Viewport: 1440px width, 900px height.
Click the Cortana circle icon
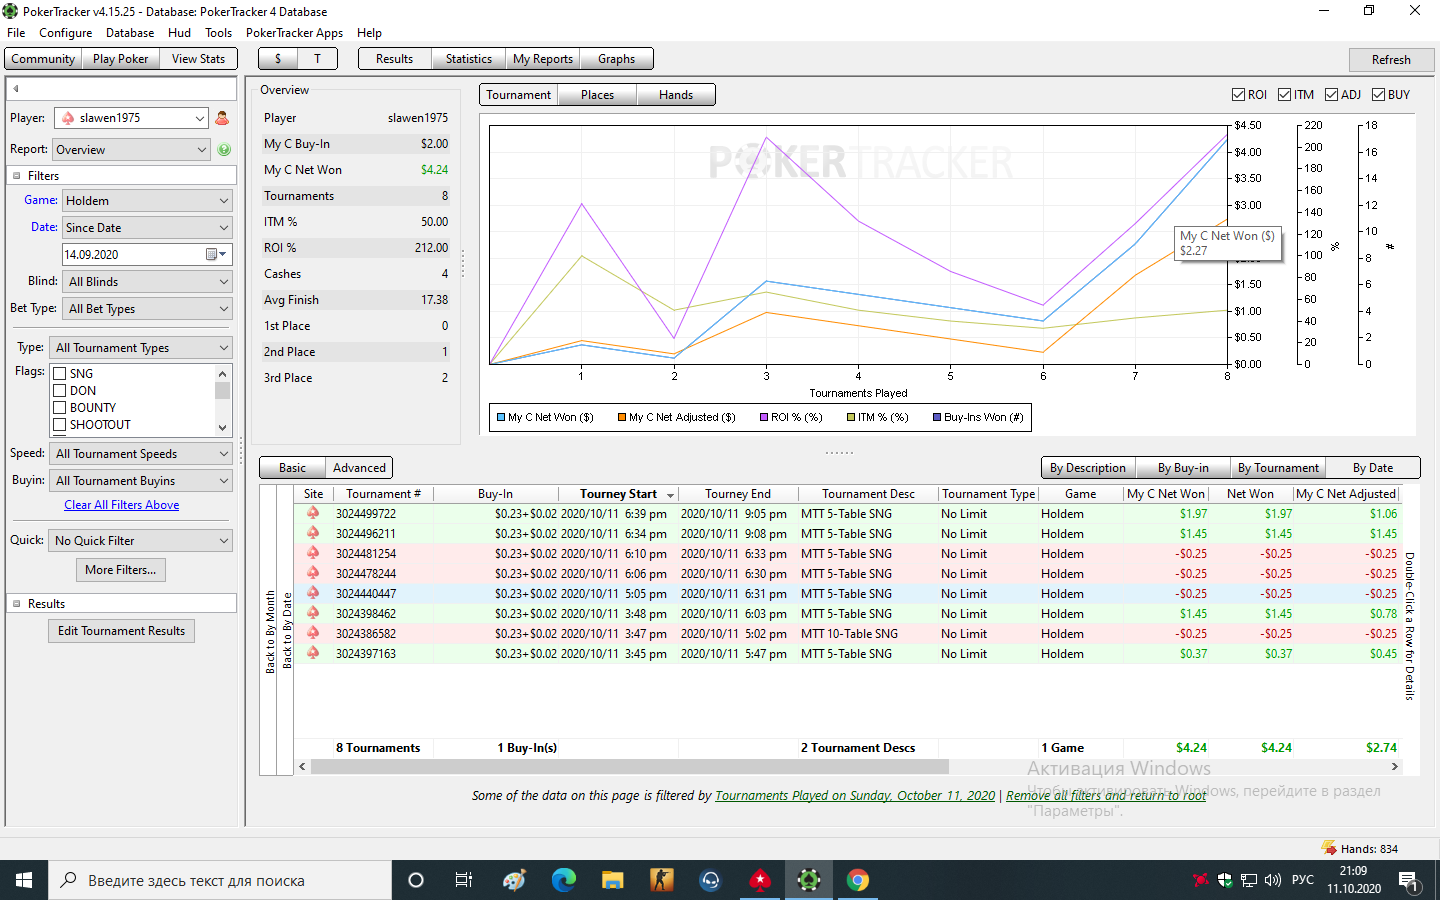coord(416,880)
